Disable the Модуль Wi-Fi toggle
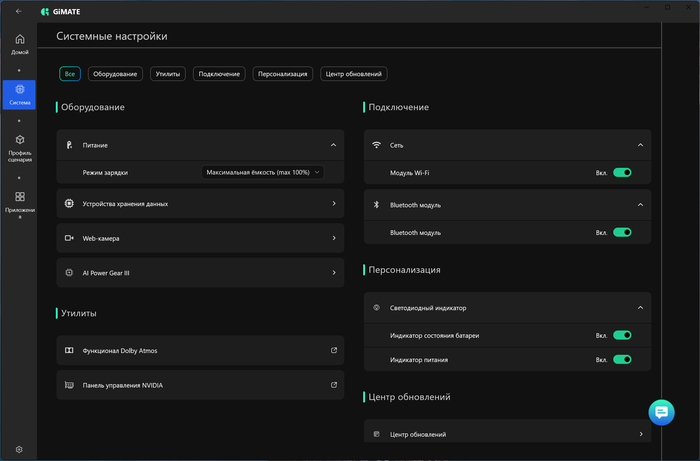 [x=622, y=173]
